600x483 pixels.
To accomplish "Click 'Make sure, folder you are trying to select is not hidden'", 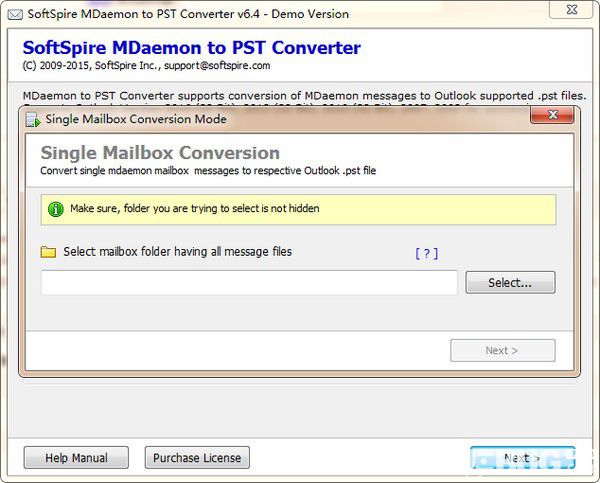I will click(195, 209).
